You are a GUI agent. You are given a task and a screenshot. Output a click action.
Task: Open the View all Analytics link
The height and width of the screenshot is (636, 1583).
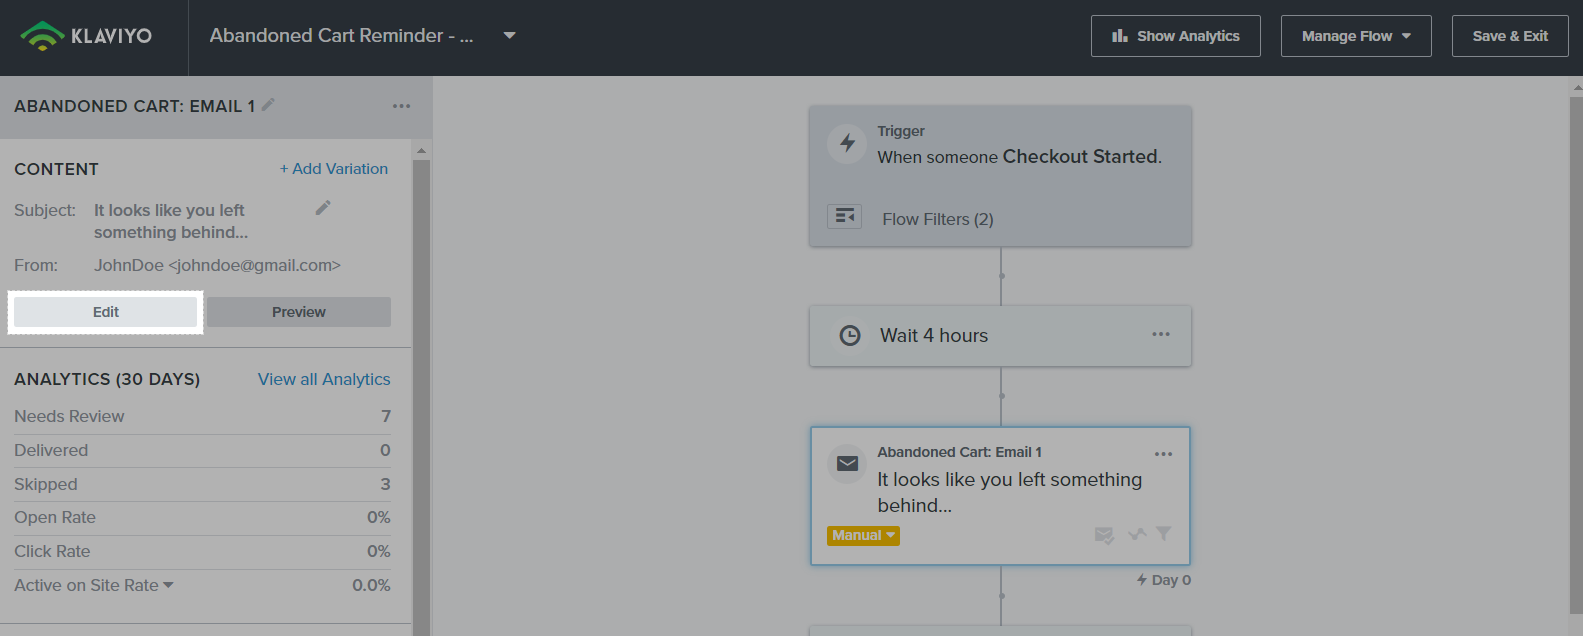point(324,379)
